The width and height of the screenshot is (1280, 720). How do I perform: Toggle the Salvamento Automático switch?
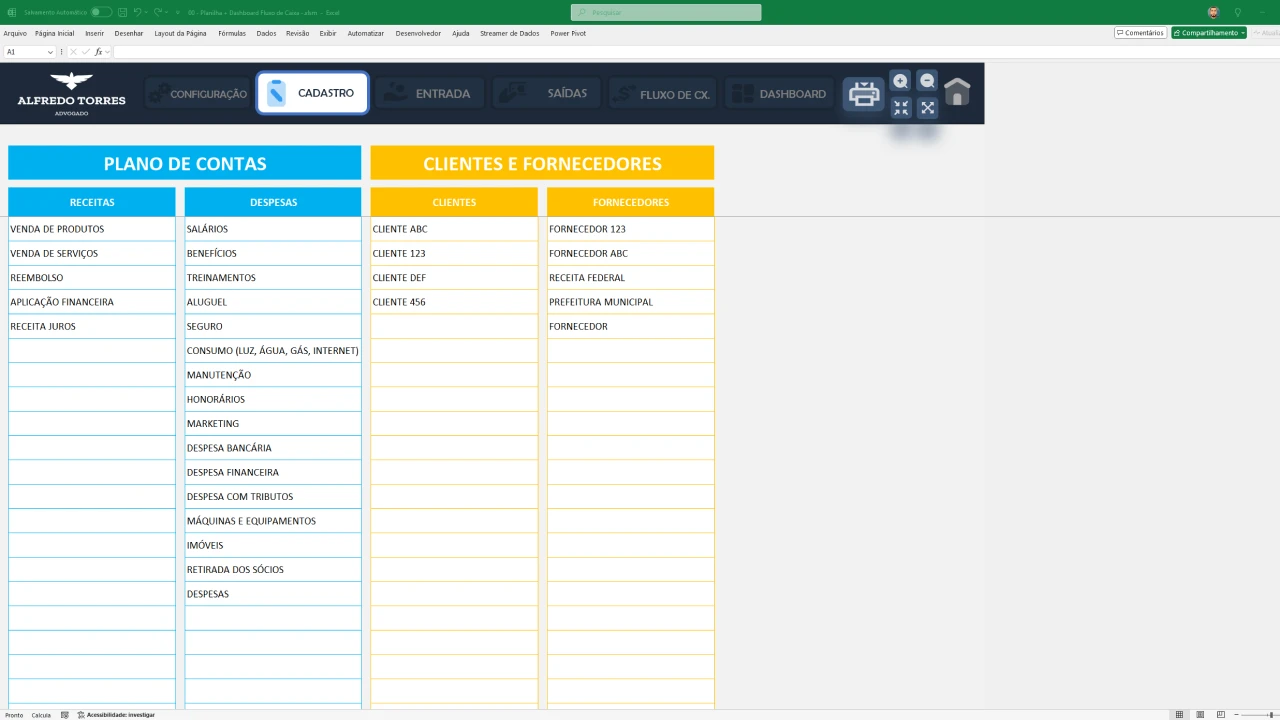tap(101, 12)
